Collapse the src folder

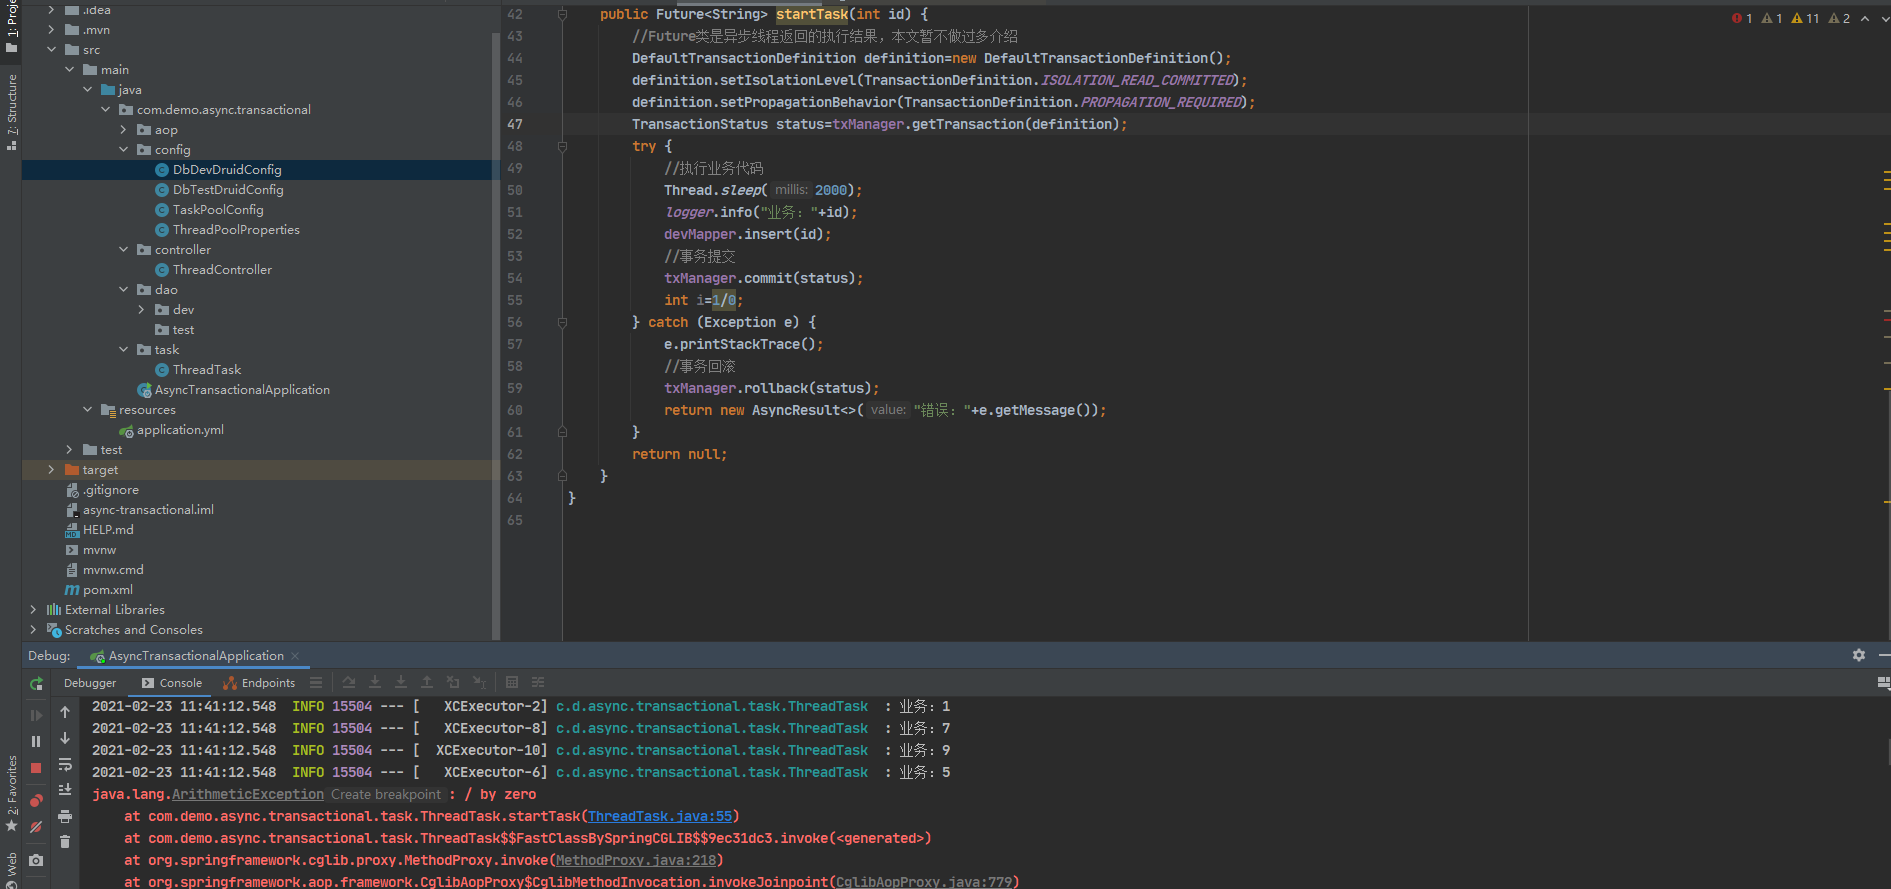point(51,50)
